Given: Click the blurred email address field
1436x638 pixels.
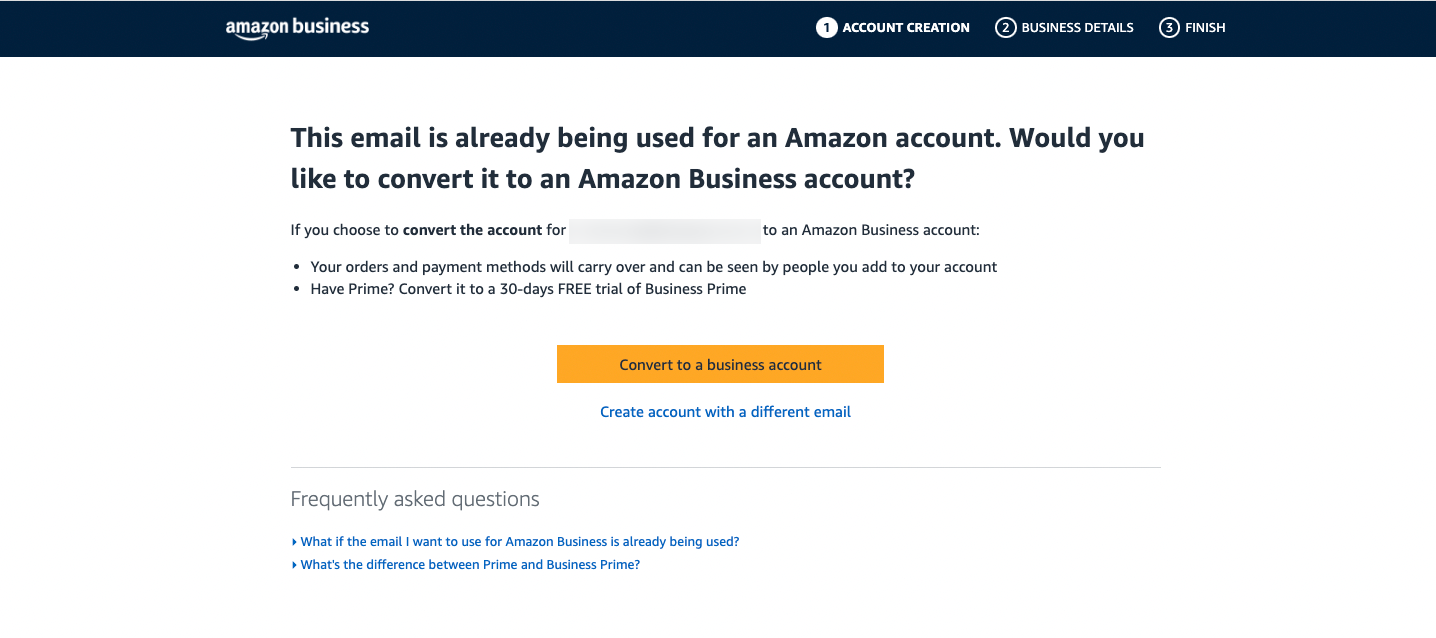Looking at the screenshot, I should coord(665,230).
